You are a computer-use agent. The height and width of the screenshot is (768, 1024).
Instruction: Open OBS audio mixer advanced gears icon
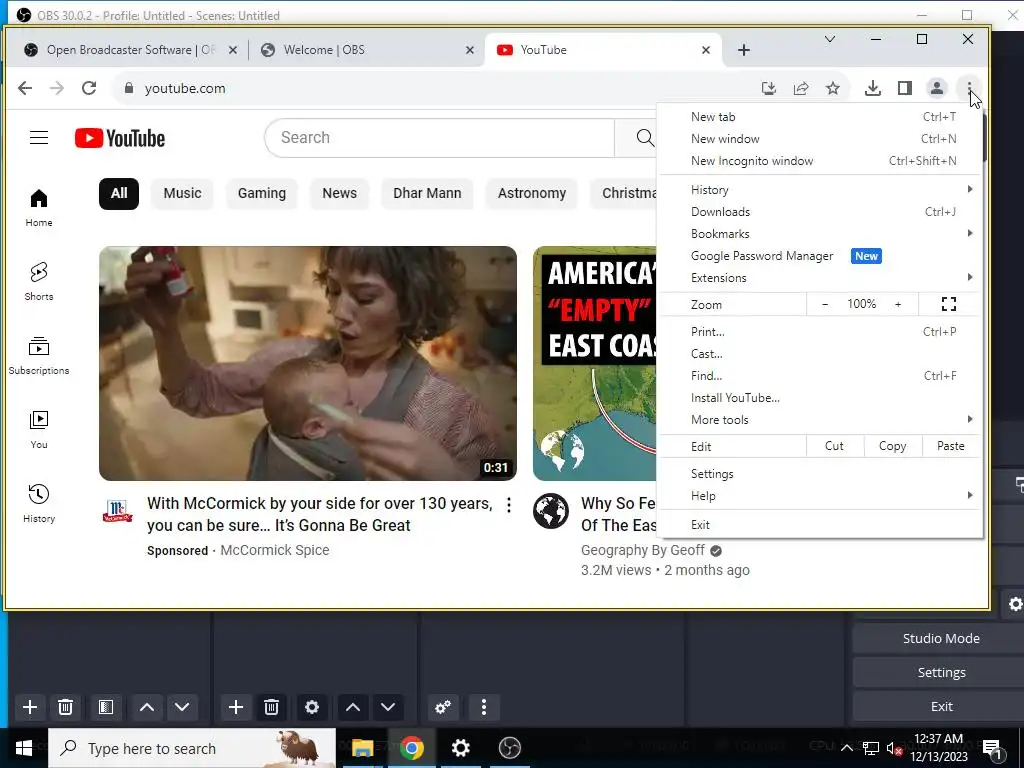[x=443, y=707]
